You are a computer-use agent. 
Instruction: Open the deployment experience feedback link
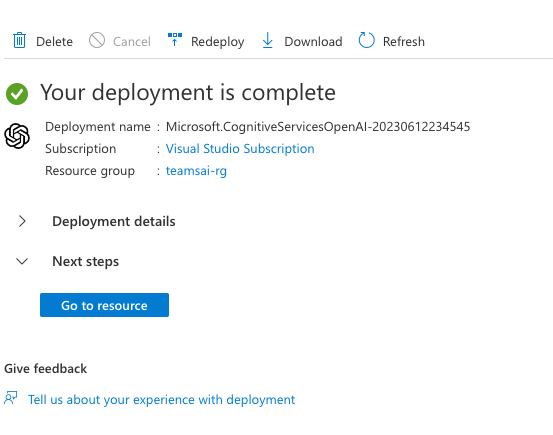coord(161,400)
